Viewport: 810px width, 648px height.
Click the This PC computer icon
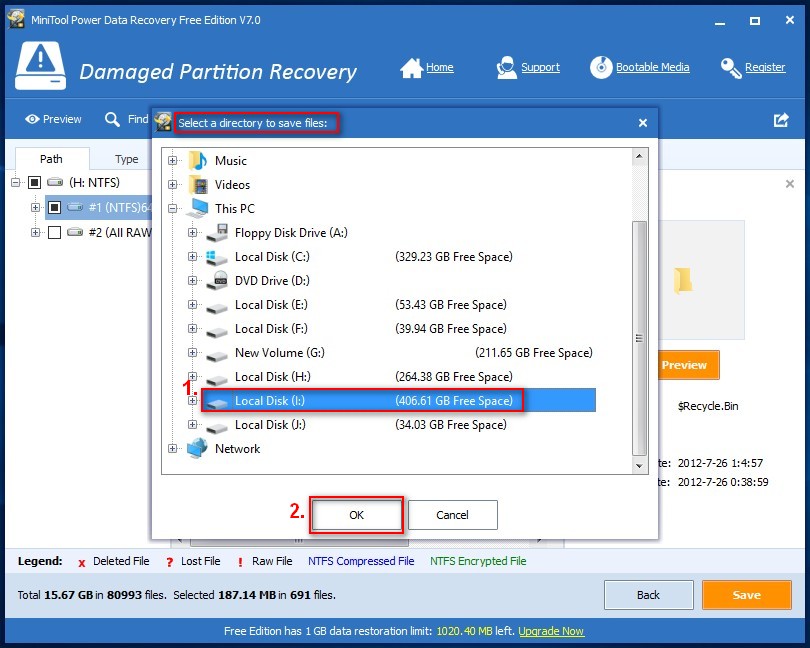(x=197, y=208)
